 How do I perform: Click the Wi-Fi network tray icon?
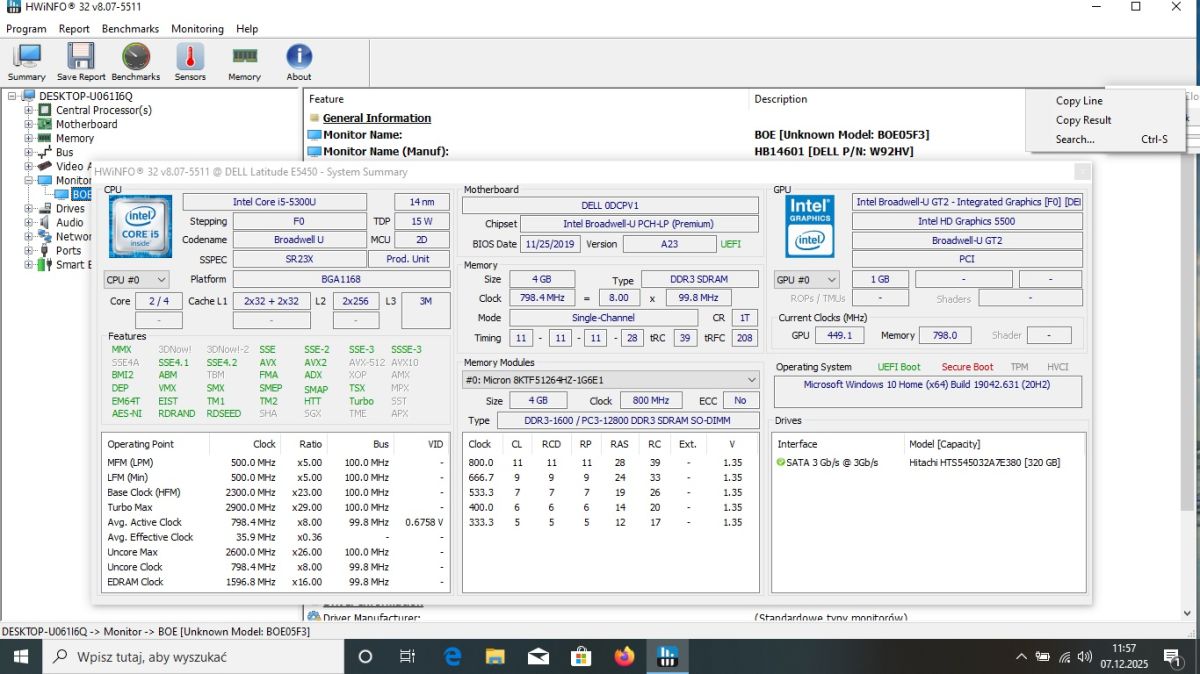[x=1065, y=657]
